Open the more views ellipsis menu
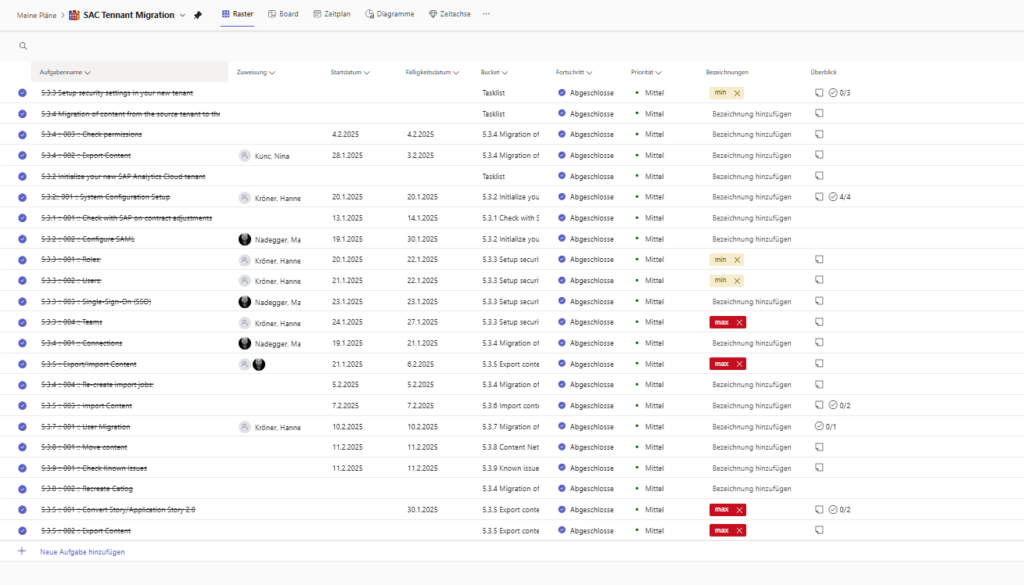 [486, 15]
